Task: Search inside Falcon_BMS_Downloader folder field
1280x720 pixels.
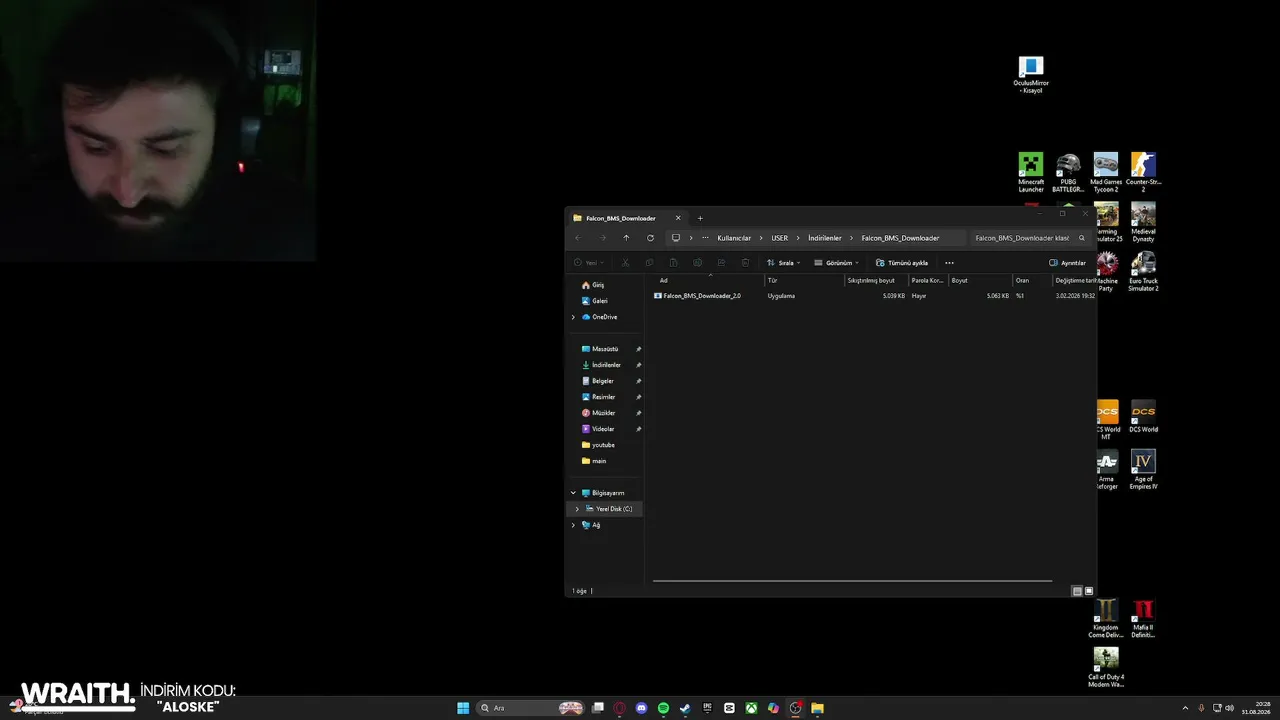Action: [1030, 238]
